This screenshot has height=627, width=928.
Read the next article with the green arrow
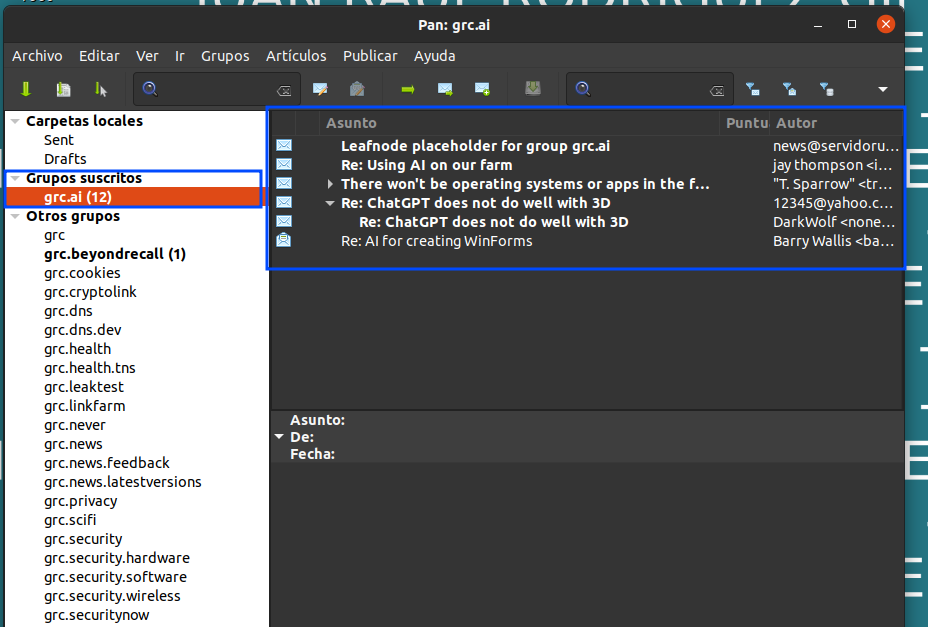(408, 89)
